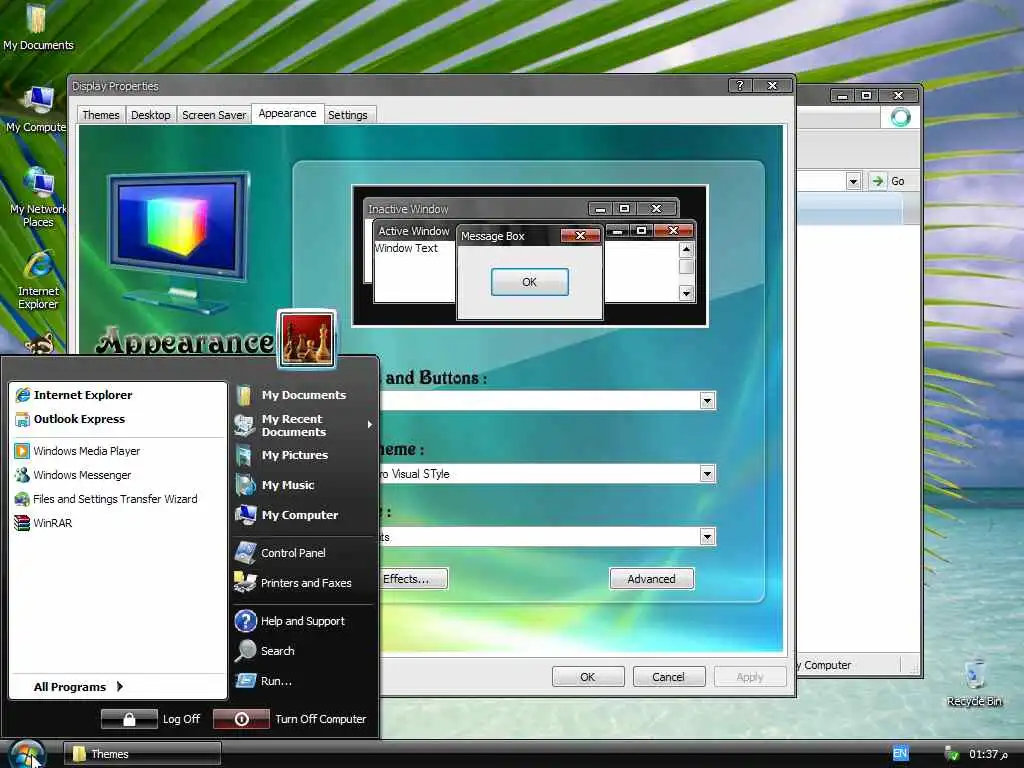Click the Advanced button

point(651,579)
